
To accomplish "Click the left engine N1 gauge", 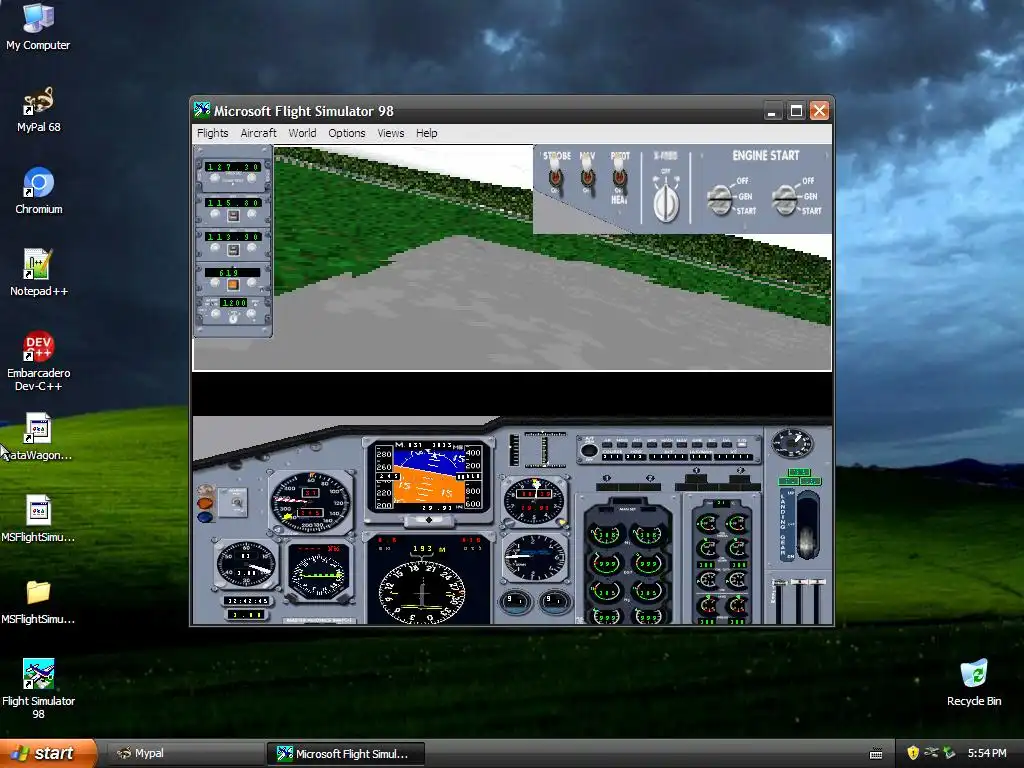I will [x=605, y=535].
